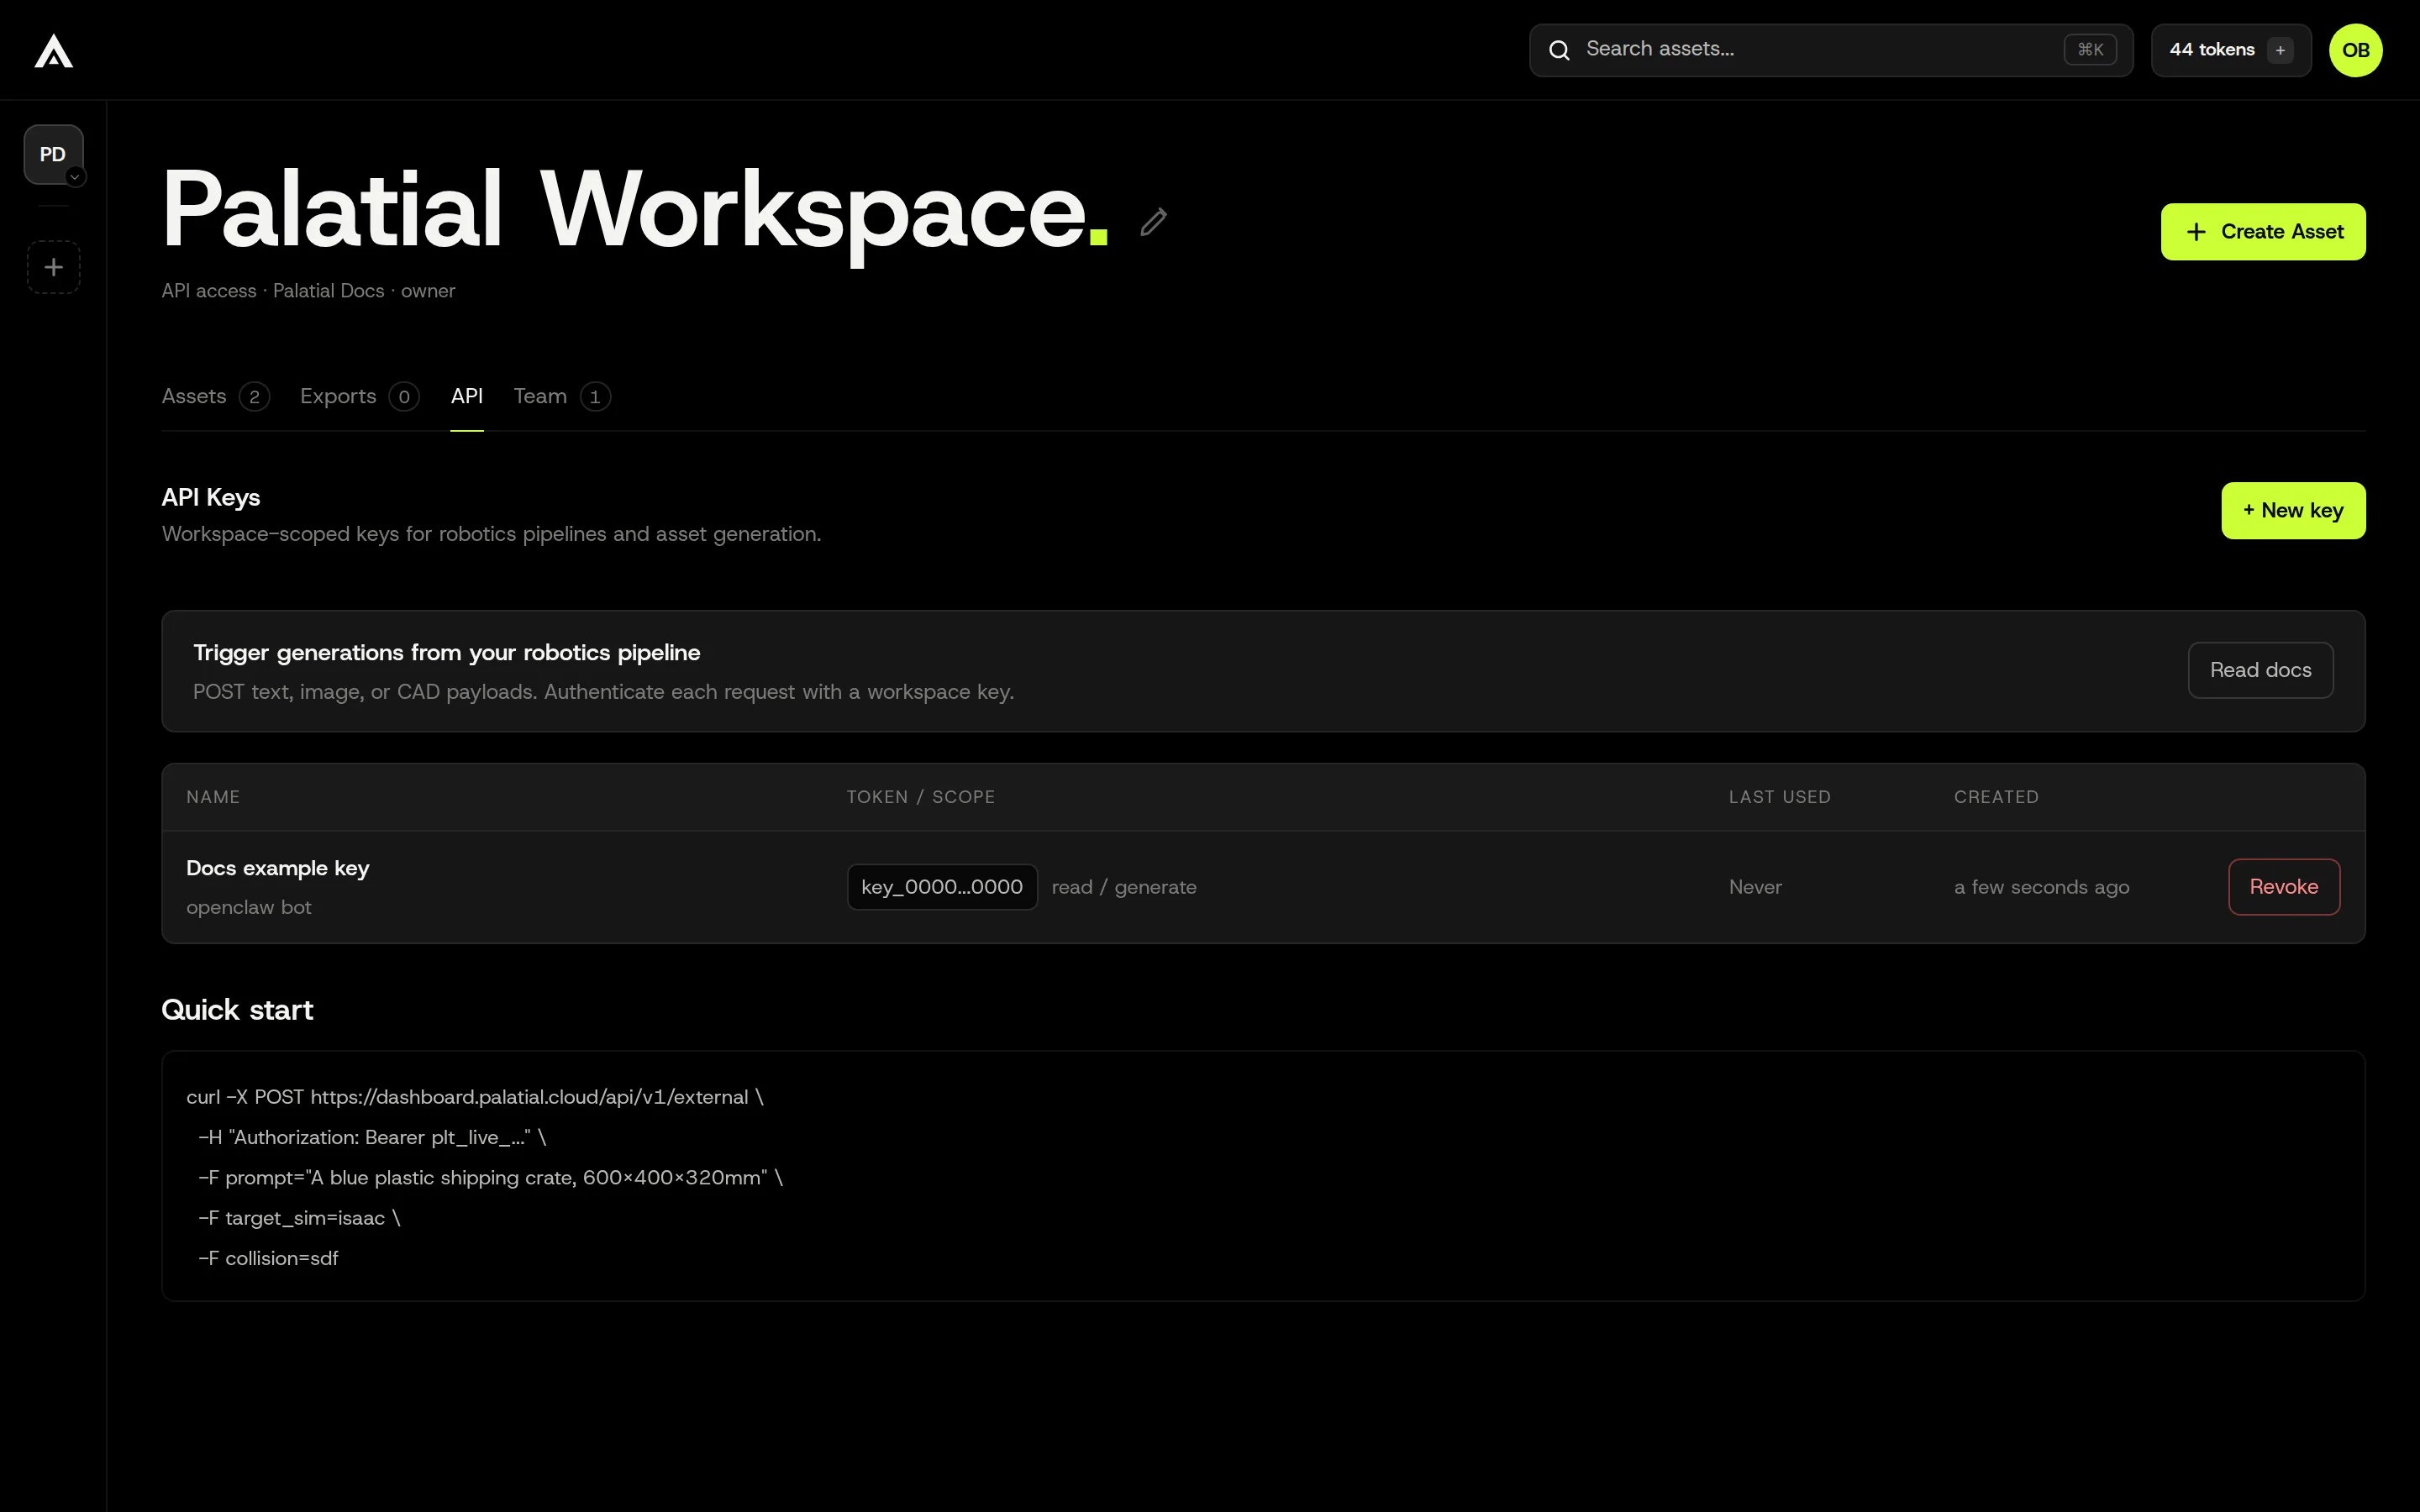The width and height of the screenshot is (2420, 1512).
Task: Click the Docs example key name
Action: [278, 868]
